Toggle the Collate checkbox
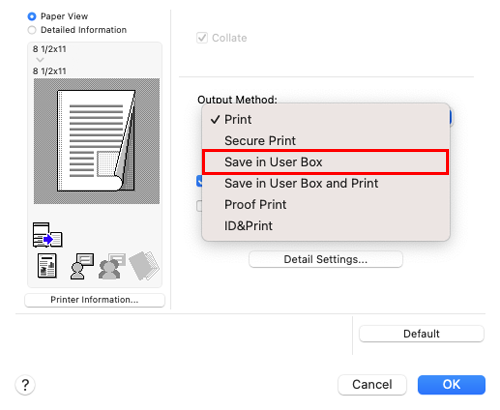The height and width of the screenshot is (410, 500). [202, 38]
